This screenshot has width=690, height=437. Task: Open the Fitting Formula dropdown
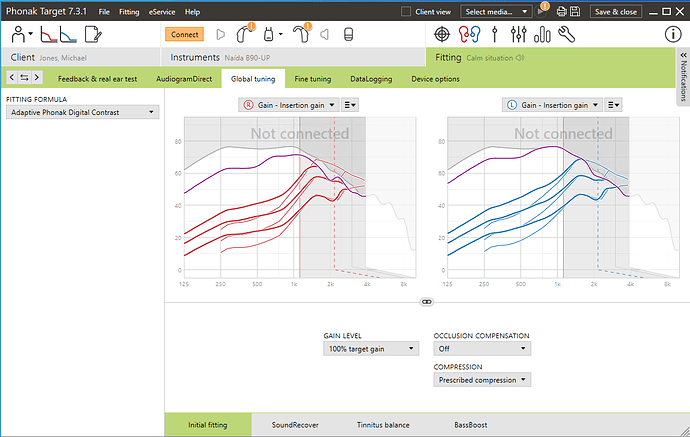tap(82, 112)
